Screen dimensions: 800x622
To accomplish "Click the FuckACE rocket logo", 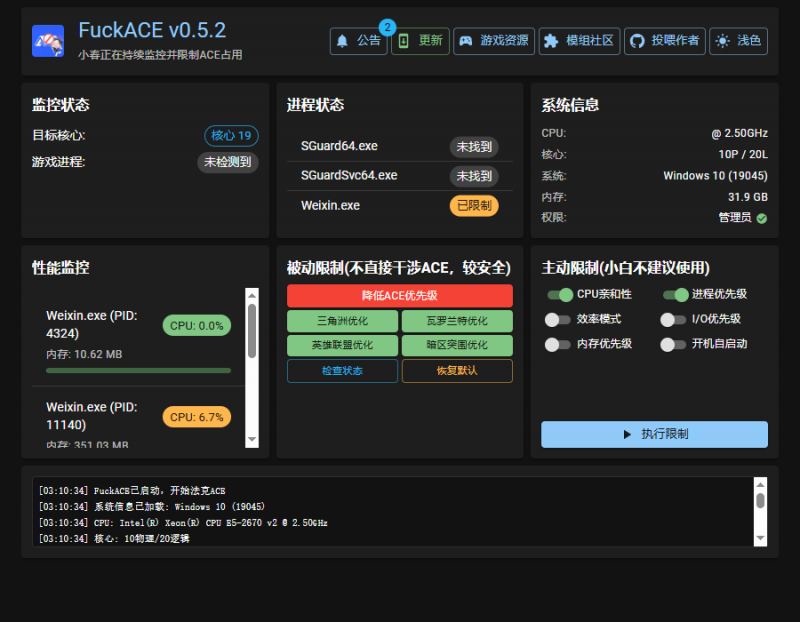I will (47, 40).
